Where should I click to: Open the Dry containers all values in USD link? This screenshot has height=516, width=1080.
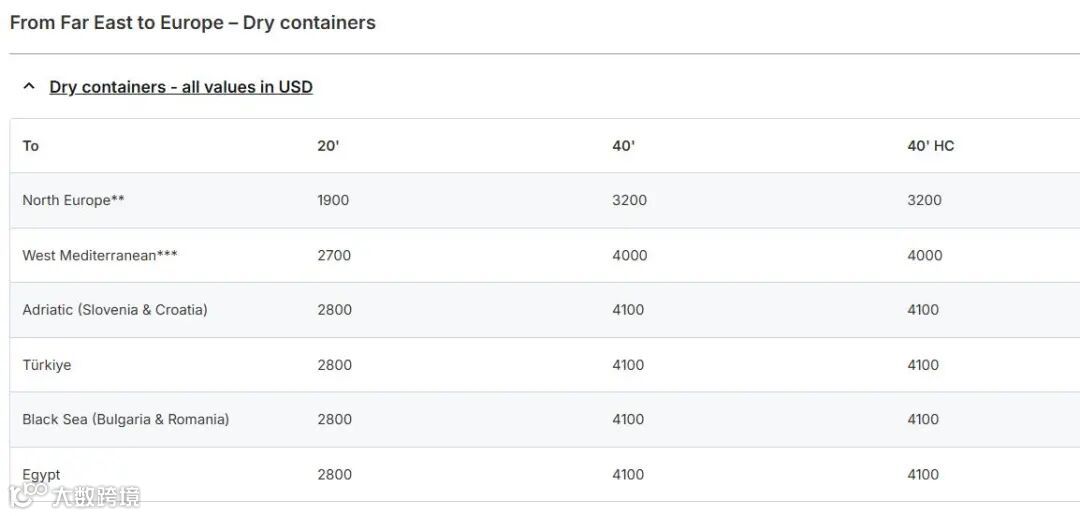coord(181,87)
